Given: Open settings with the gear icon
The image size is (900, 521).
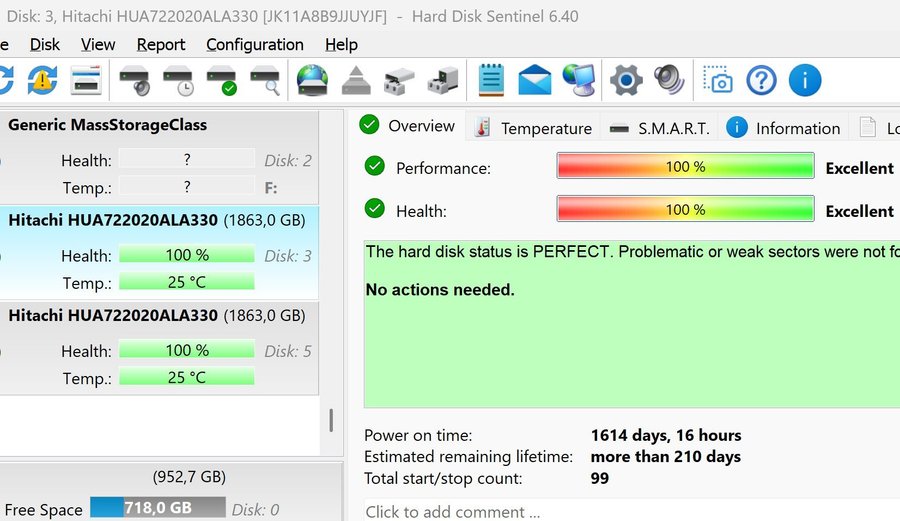Looking at the screenshot, I should [626, 80].
